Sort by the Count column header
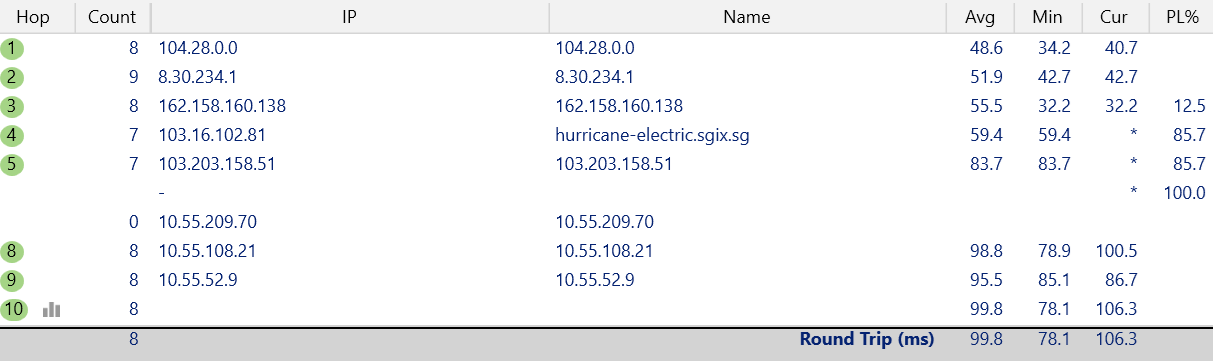 (x=114, y=17)
